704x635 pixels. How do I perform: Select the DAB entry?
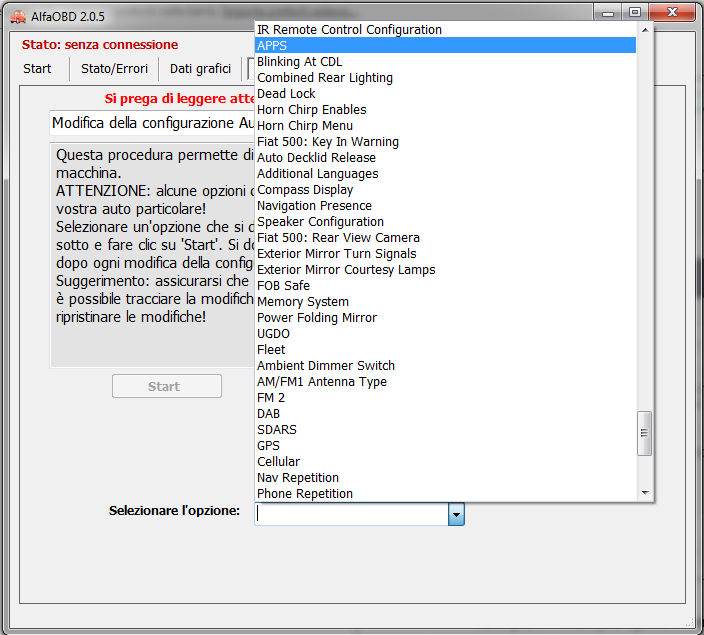(445, 414)
